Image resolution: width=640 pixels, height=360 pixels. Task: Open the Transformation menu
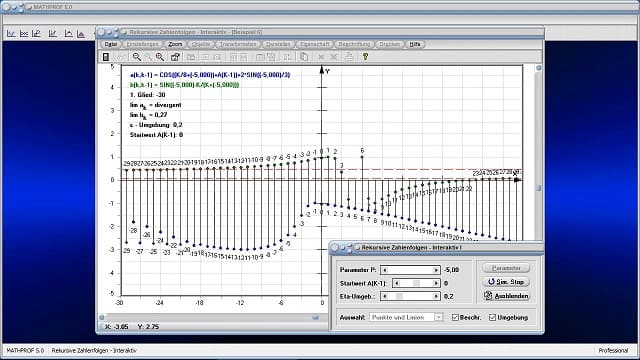238,44
